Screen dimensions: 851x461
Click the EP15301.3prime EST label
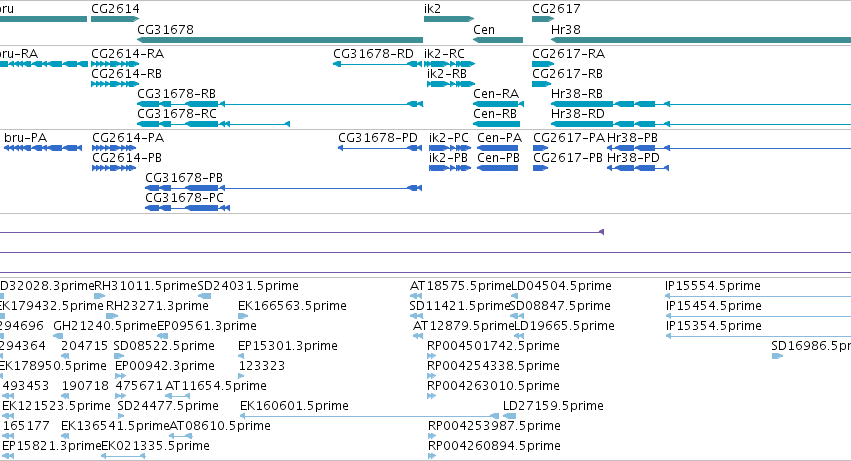pos(288,346)
